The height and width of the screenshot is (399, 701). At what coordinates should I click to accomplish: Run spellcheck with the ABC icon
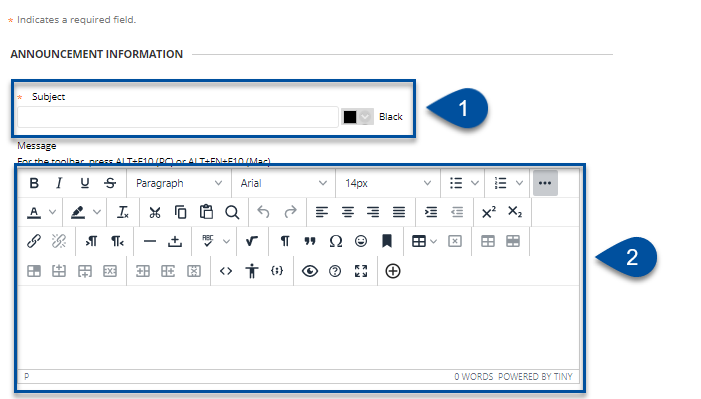[x=207, y=242]
